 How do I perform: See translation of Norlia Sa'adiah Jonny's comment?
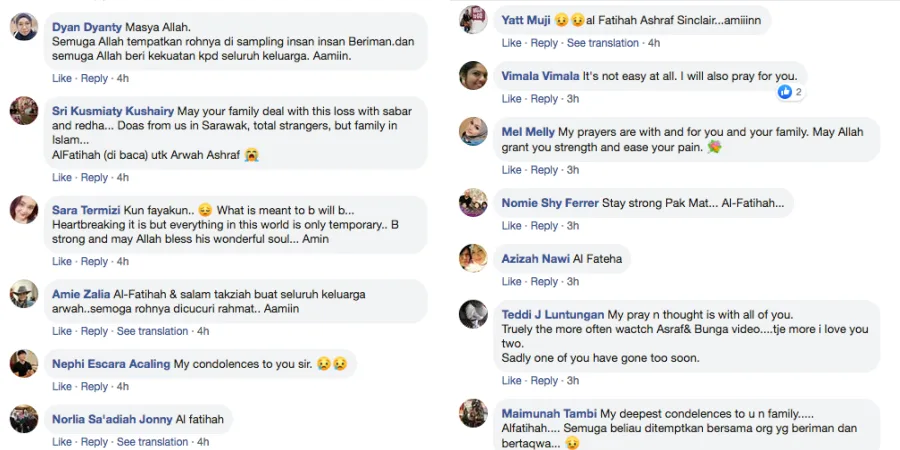(x=153, y=441)
